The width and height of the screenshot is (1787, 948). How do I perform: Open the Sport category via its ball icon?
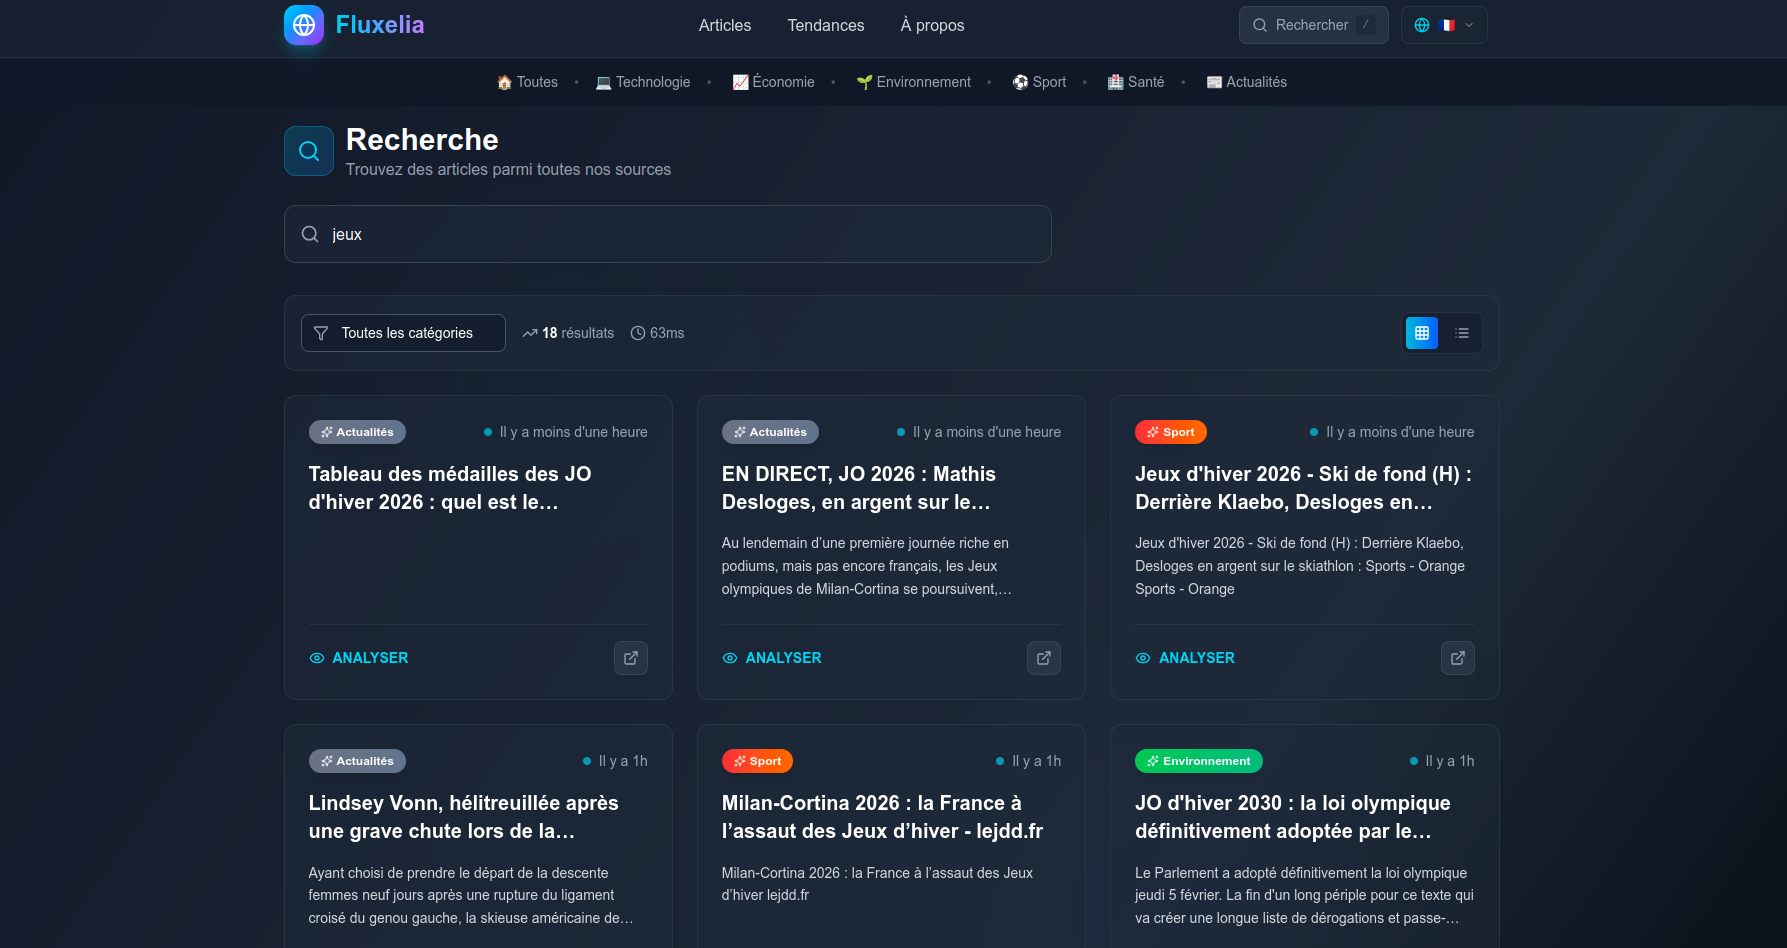[x=1020, y=81]
